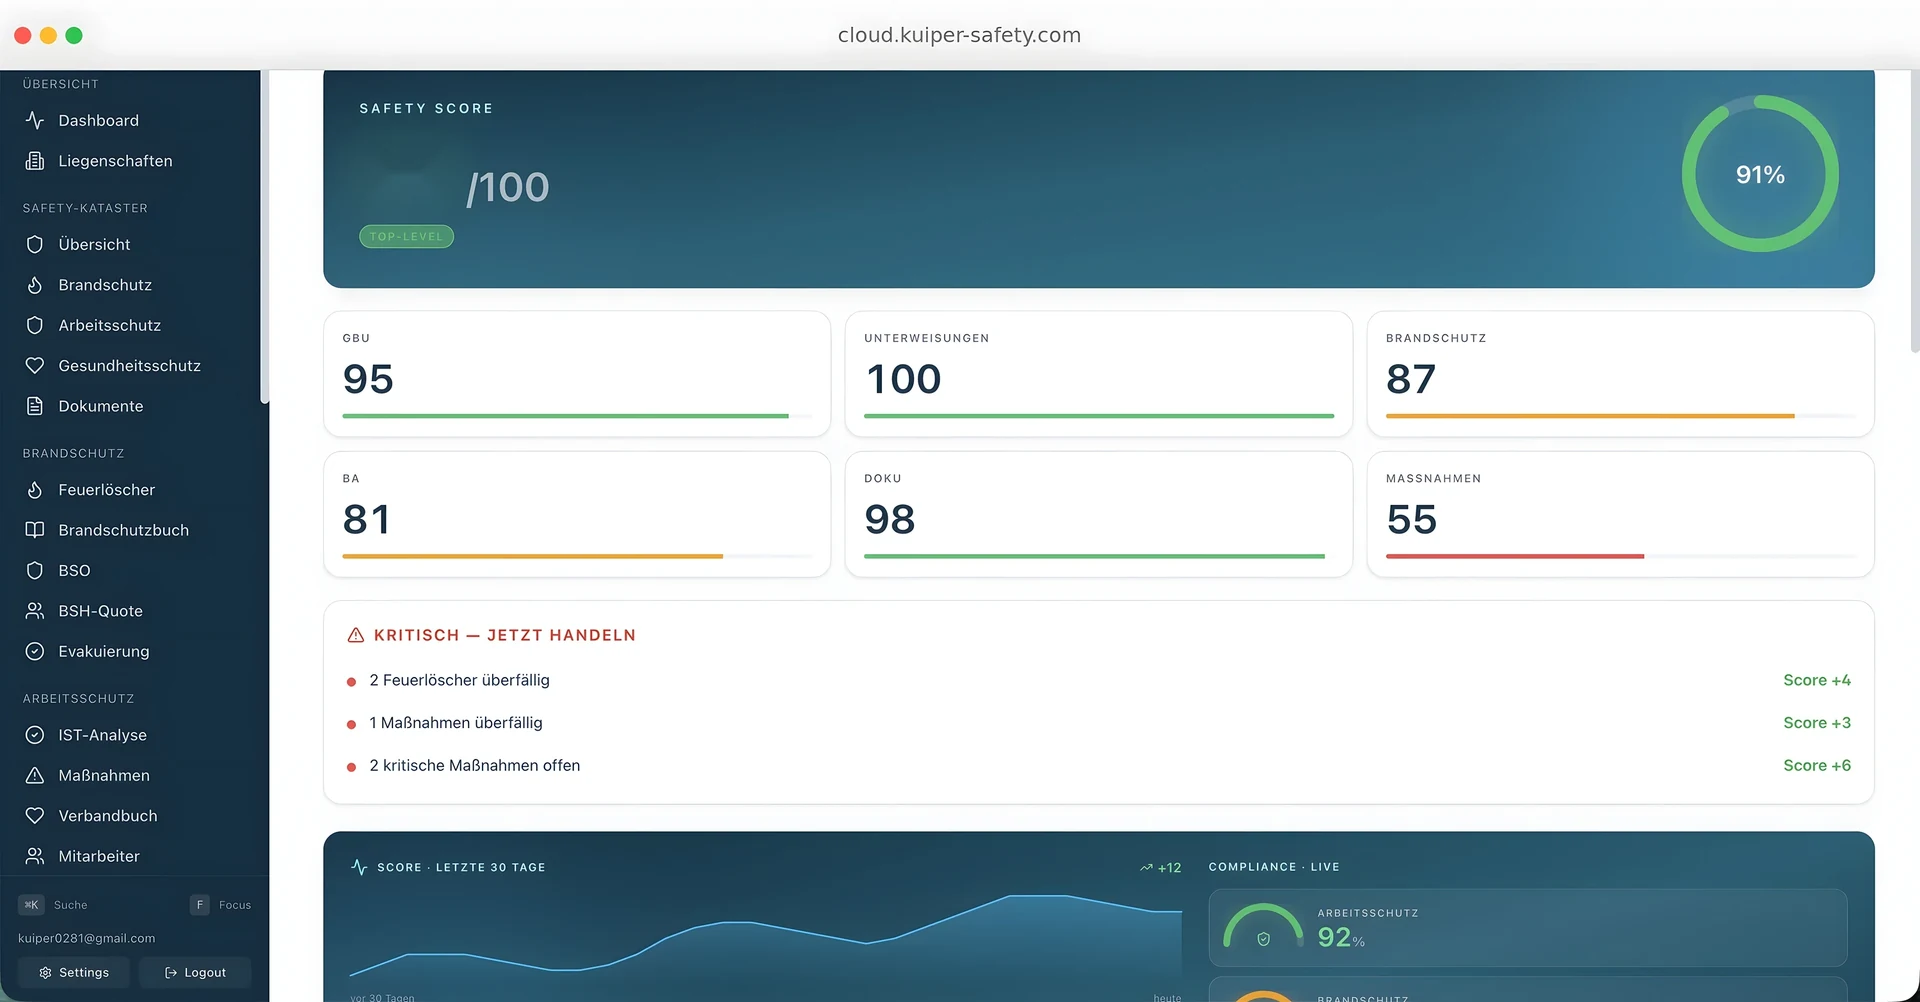Click the TOP-LEVEL badge
This screenshot has height=1002, width=1920.
coord(406,237)
